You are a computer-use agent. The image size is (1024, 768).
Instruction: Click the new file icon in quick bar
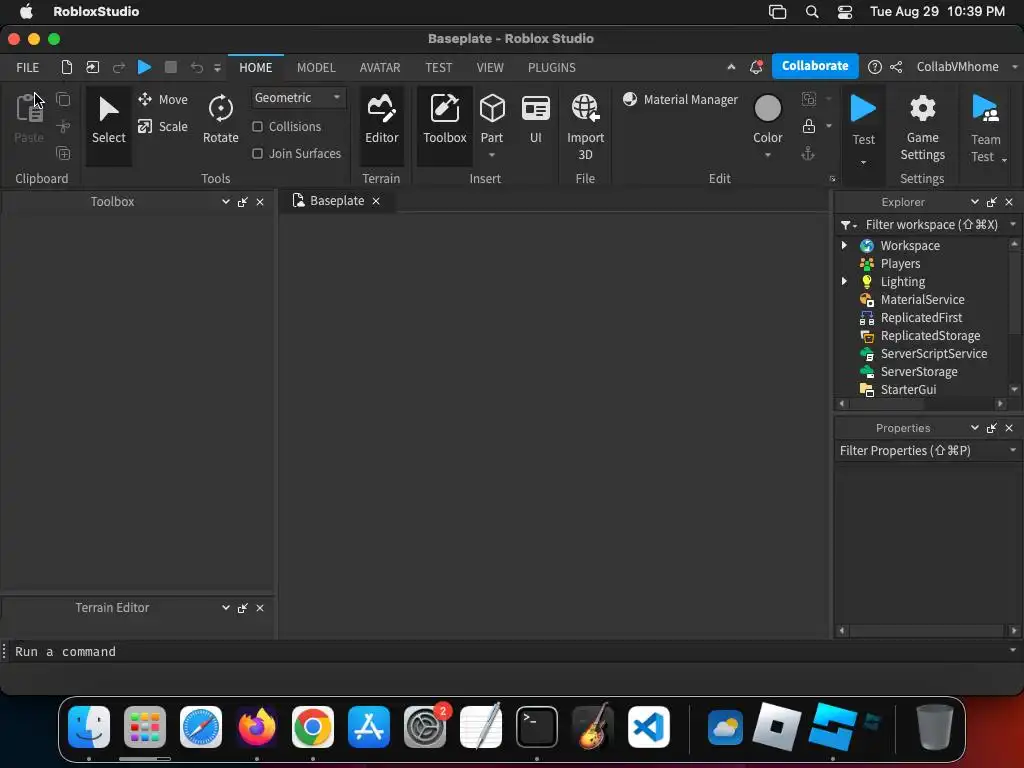click(66, 67)
